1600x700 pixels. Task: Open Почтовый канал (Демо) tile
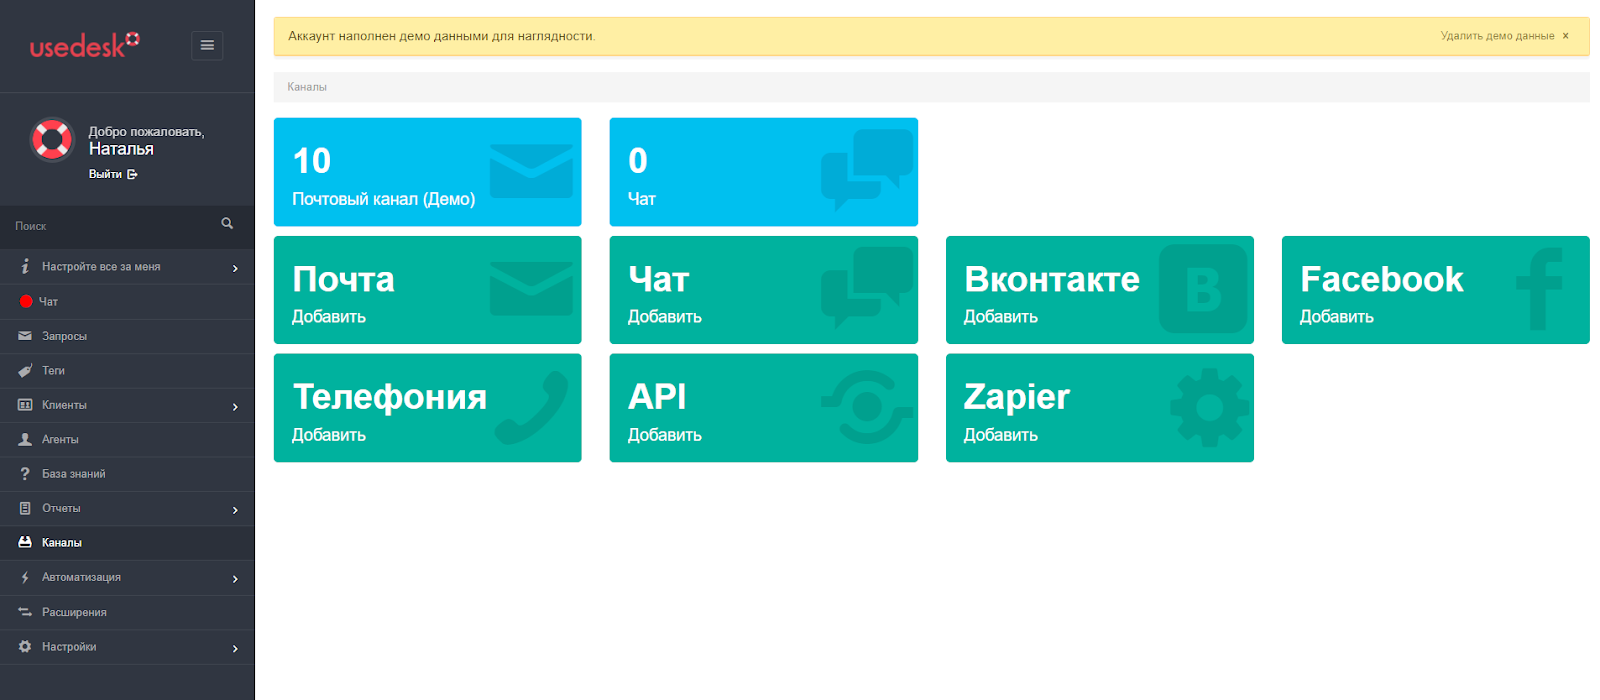point(427,172)
